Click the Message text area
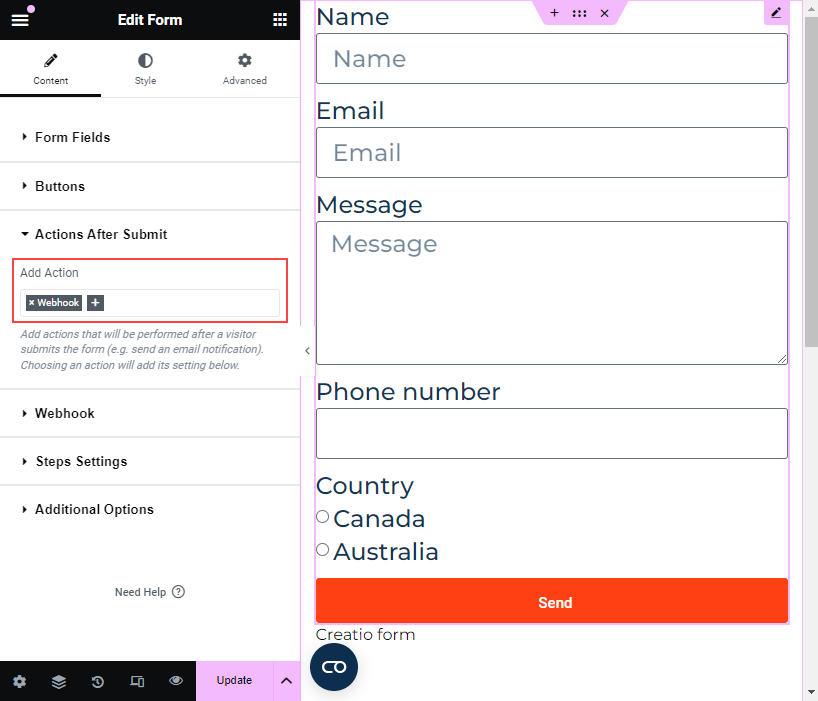Screen dimensions: 818x701 pyautogui.click(x=551, y=293)
